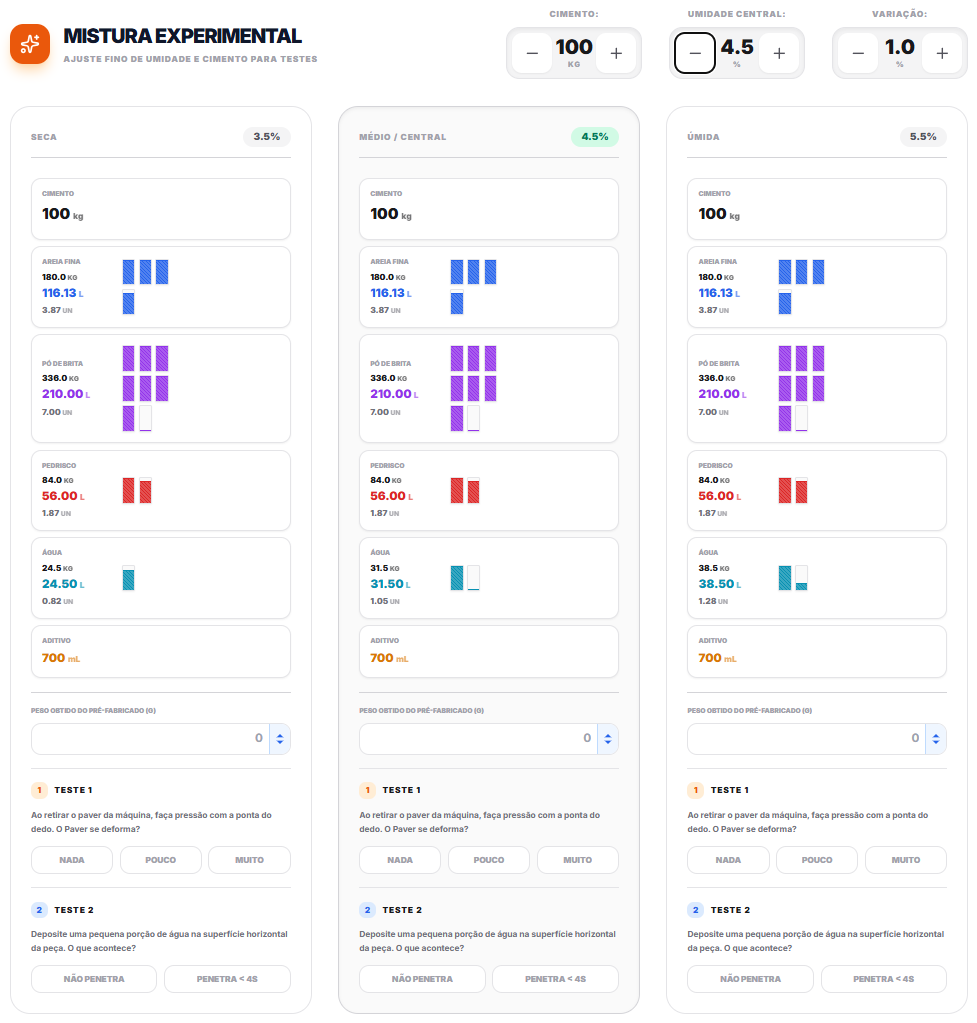Decrease Variação with the minus button
This screenshot has height=1023, width=977.
(858, 53)
